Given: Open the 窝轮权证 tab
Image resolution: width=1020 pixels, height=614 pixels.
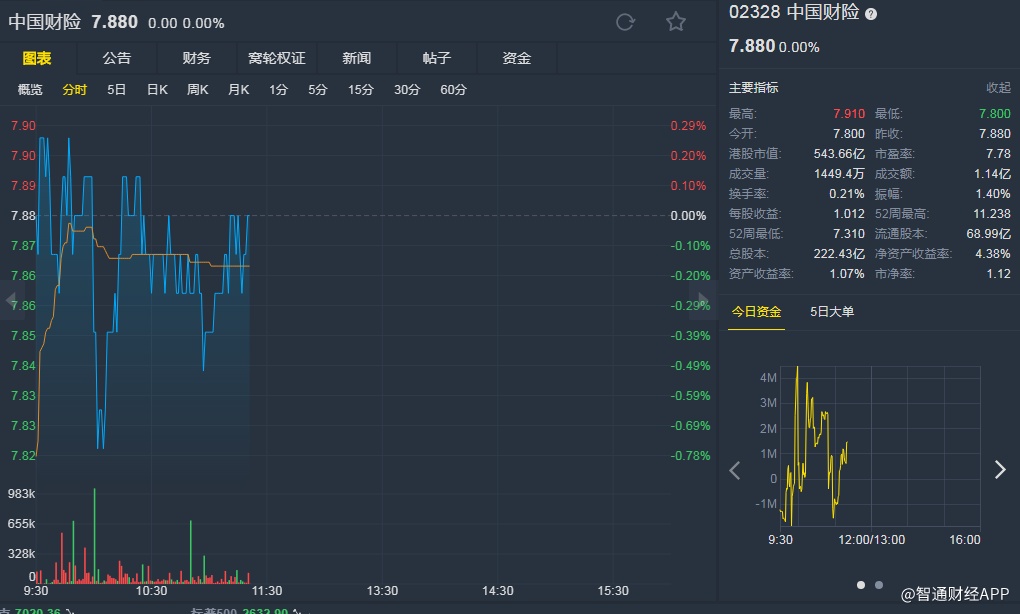Looking at the screenshot, I should pos(277,58).
